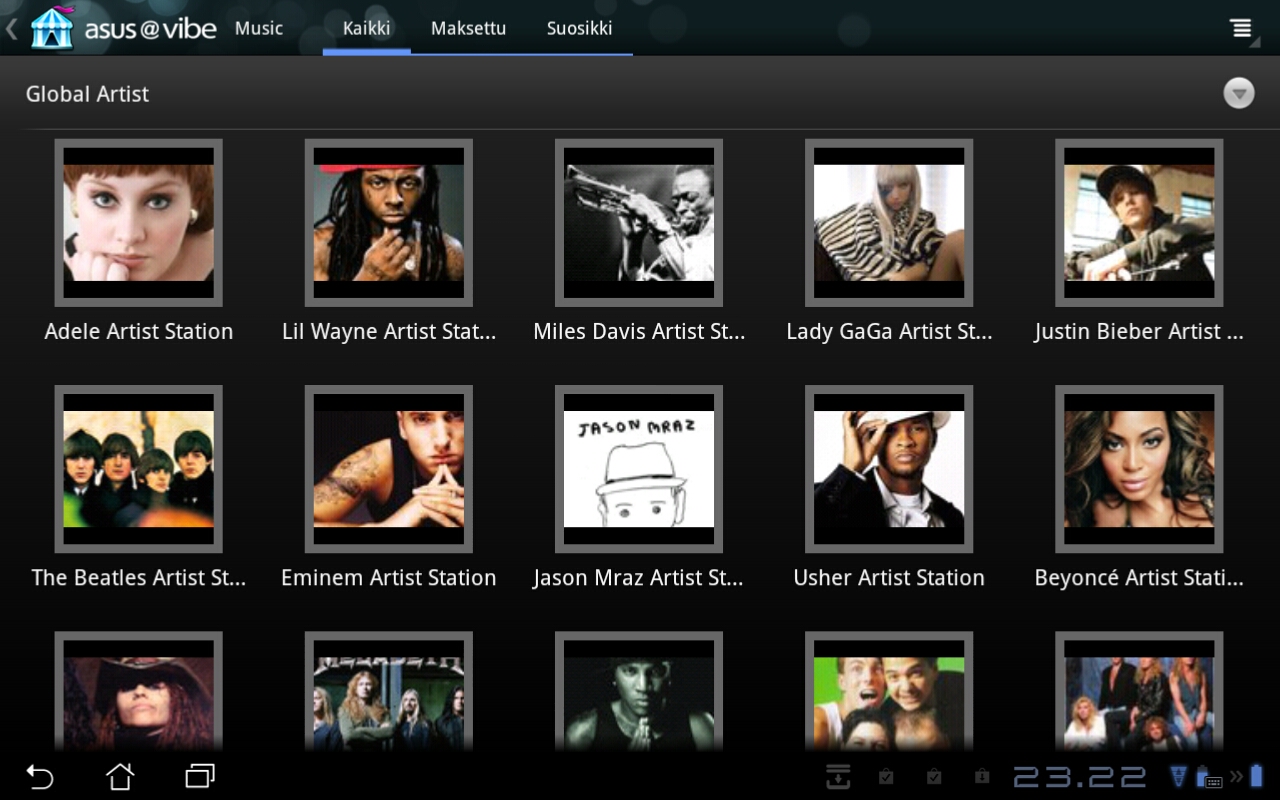Open the Eminem artist thumbnail
1280x800 pixels.
point(389,469)
